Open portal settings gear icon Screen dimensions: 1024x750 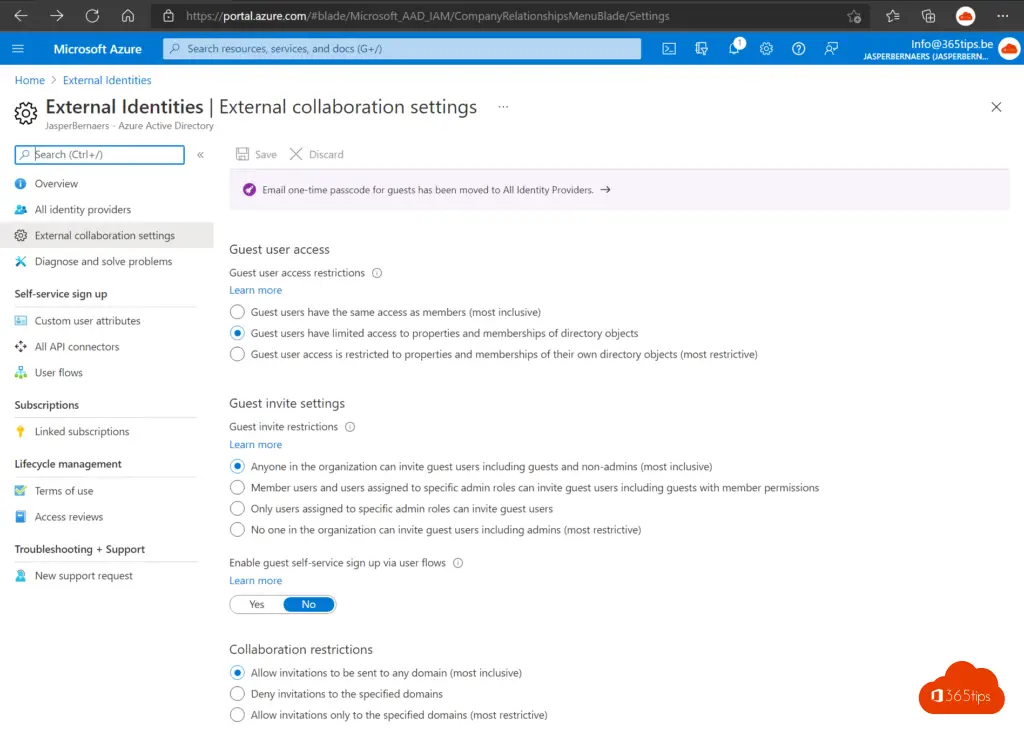coord(766,49)
